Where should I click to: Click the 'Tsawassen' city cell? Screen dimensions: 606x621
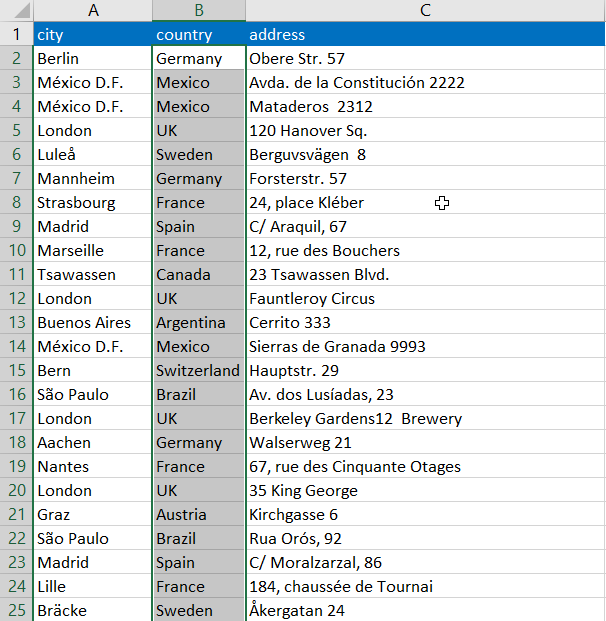(93, 274)
